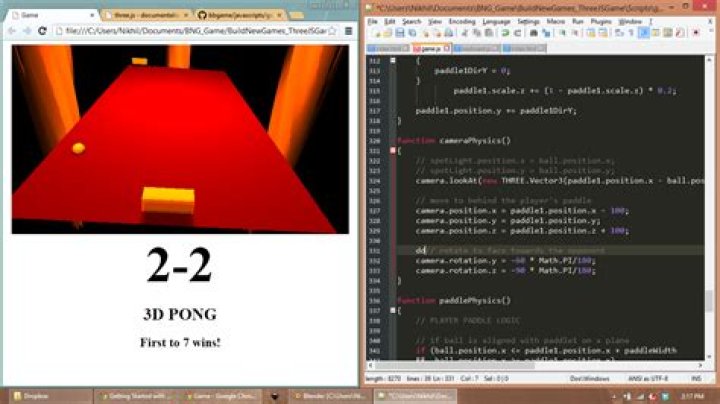Click Chrome's back arrow
Image resolution: width=720 pixels, height=404 pixels.
click(x=12, y=31)
